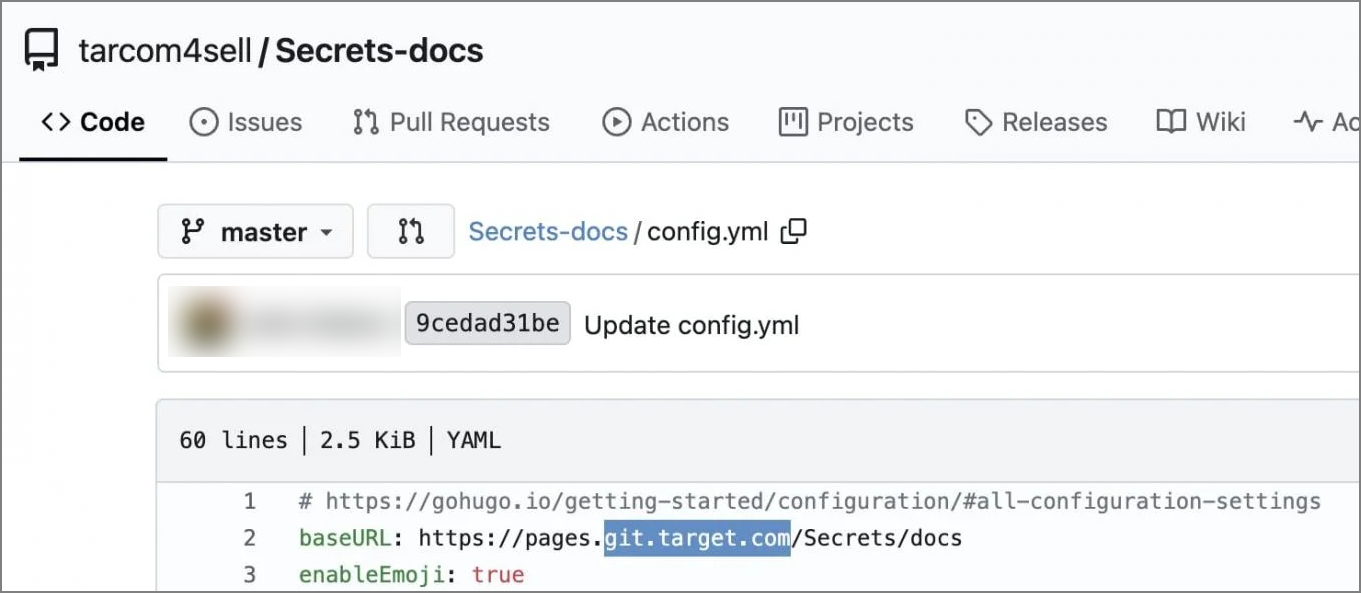Open the Secrets-docs breadcrumb link
Viewport: 1361px width, 593px height.
click(548, 231)
